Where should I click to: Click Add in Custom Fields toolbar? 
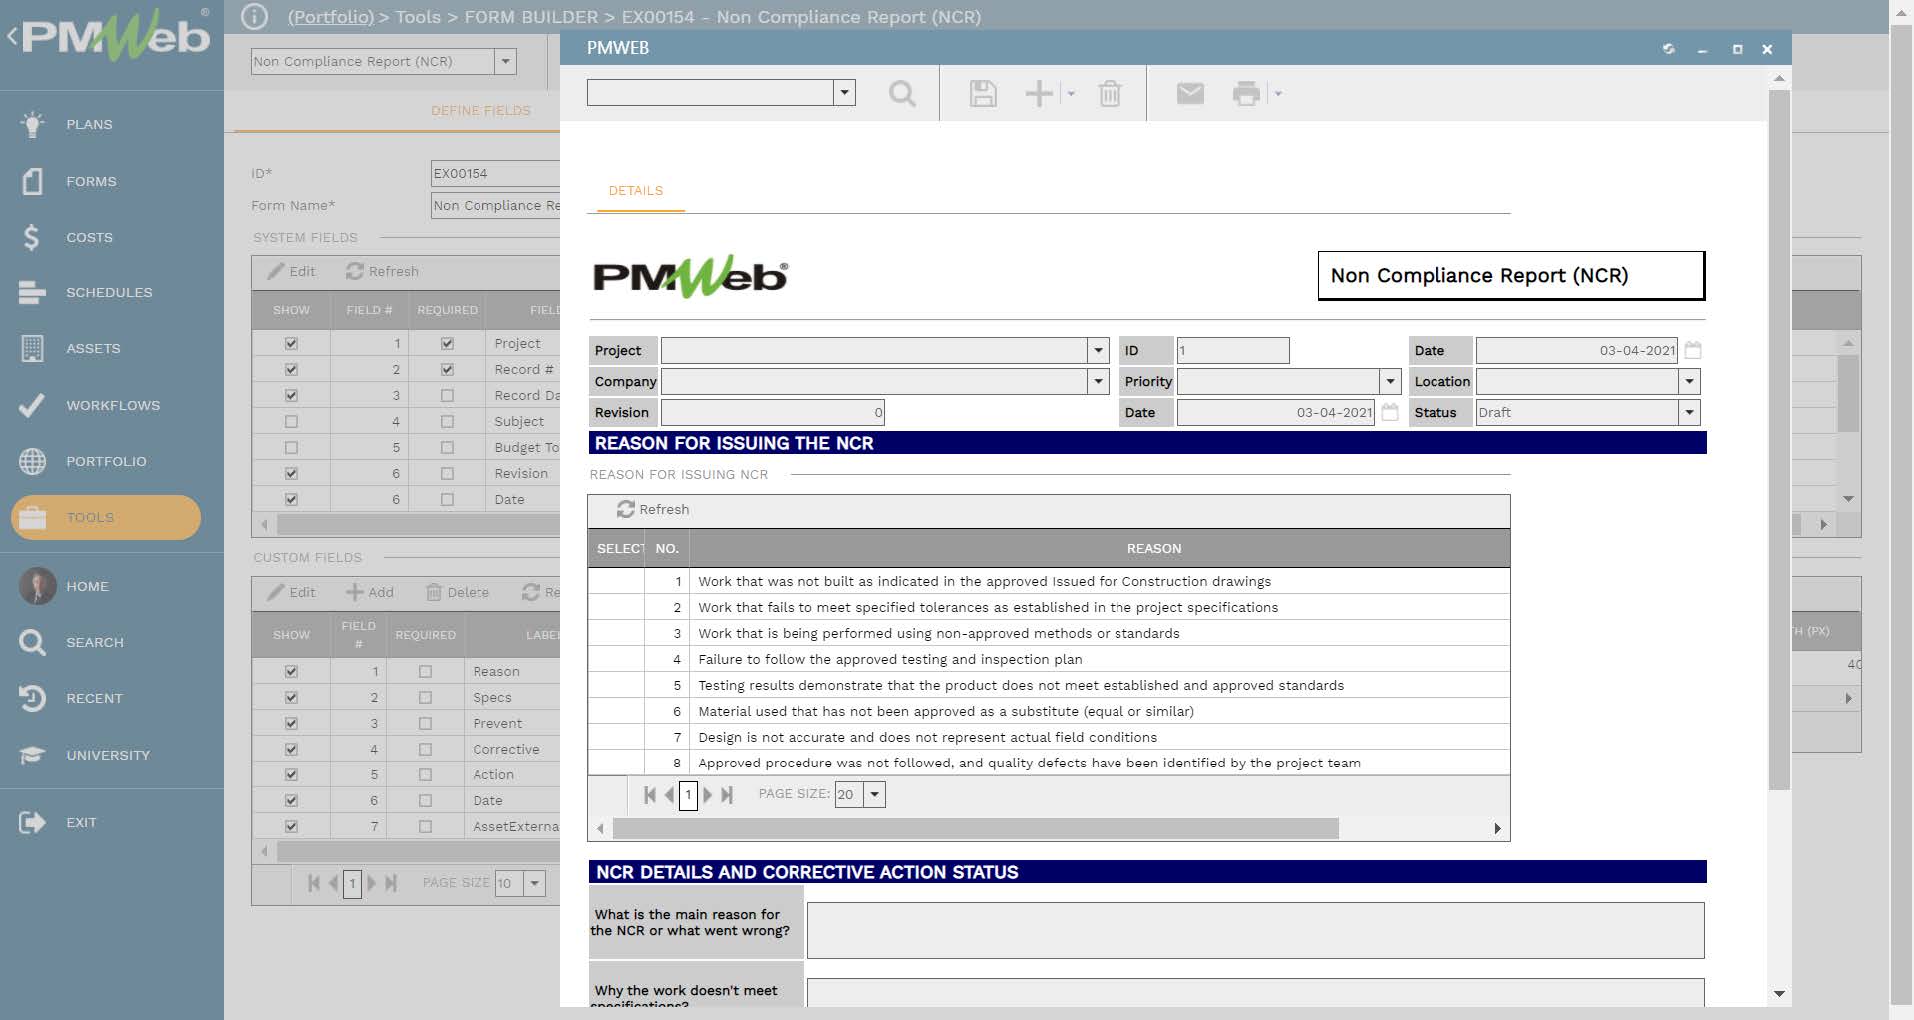tap(369, 592)
